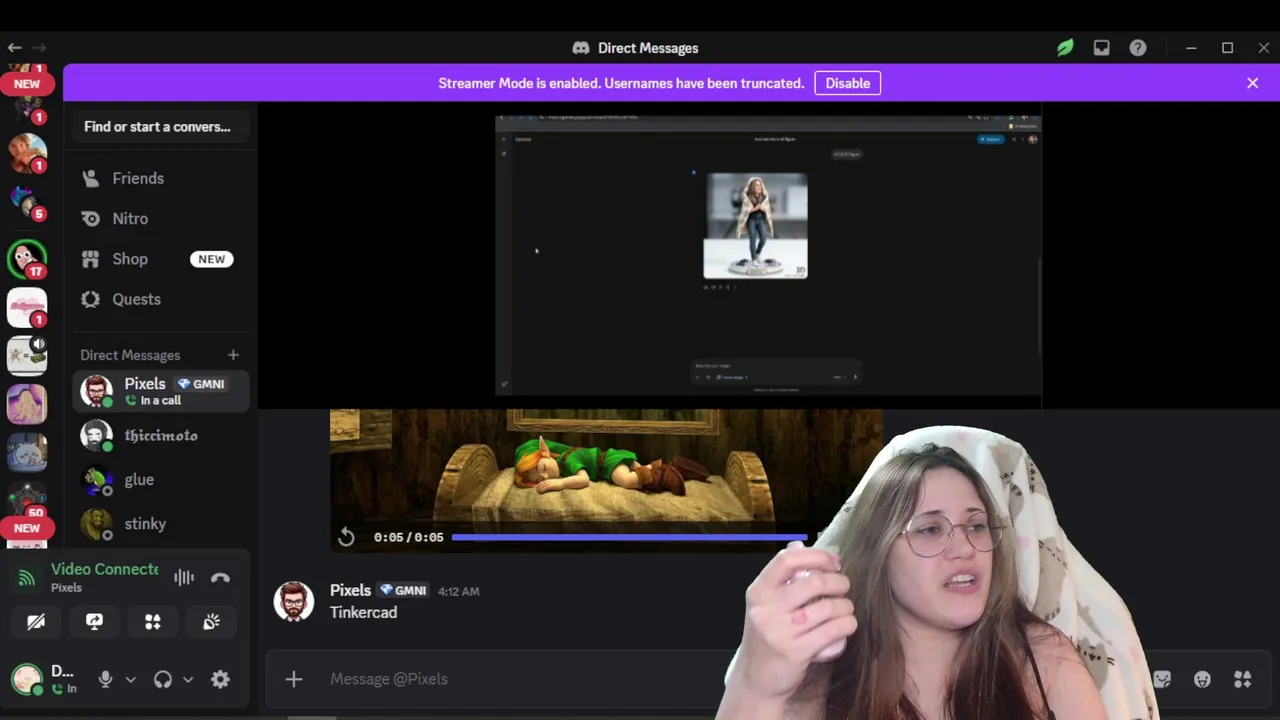Open the connection details signal icon

[x=27, y=577]
